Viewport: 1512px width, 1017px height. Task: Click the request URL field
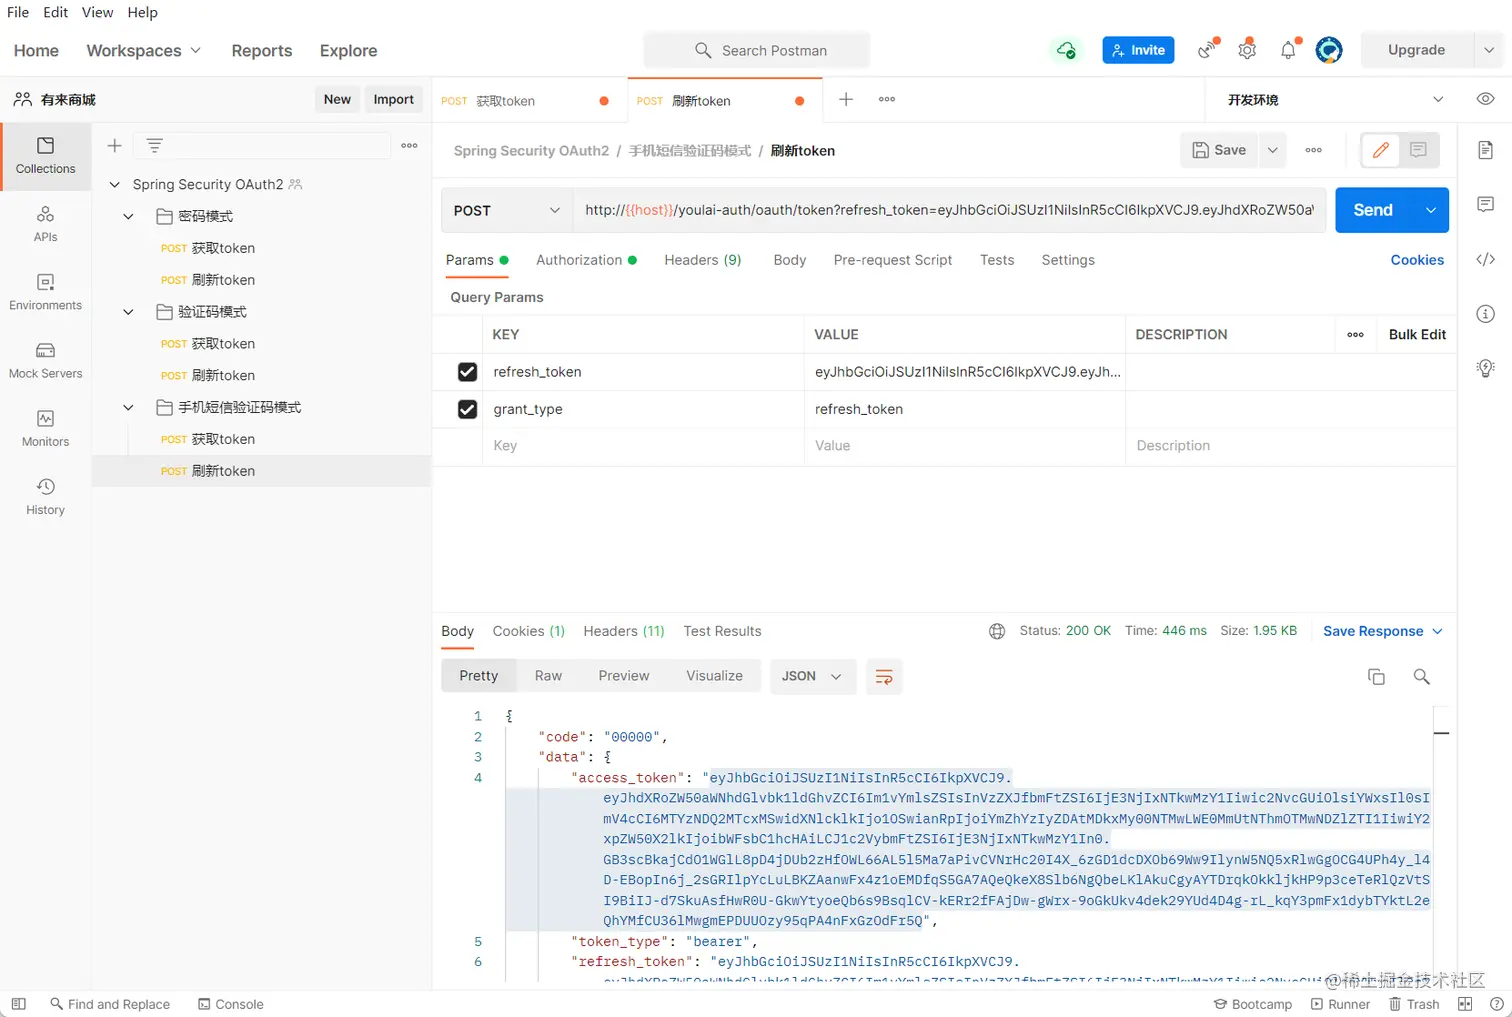click(949, 210)
